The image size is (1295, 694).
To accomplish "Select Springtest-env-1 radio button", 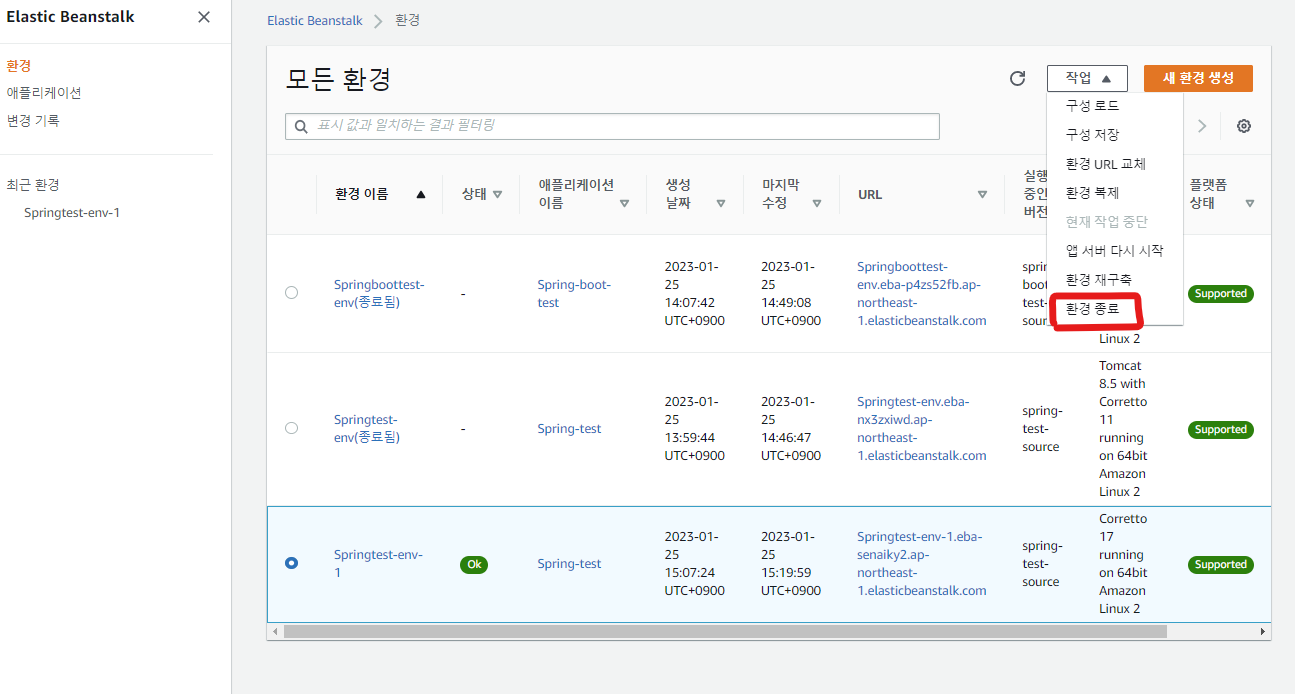I will pyautogui.click(x=291, y=564).
